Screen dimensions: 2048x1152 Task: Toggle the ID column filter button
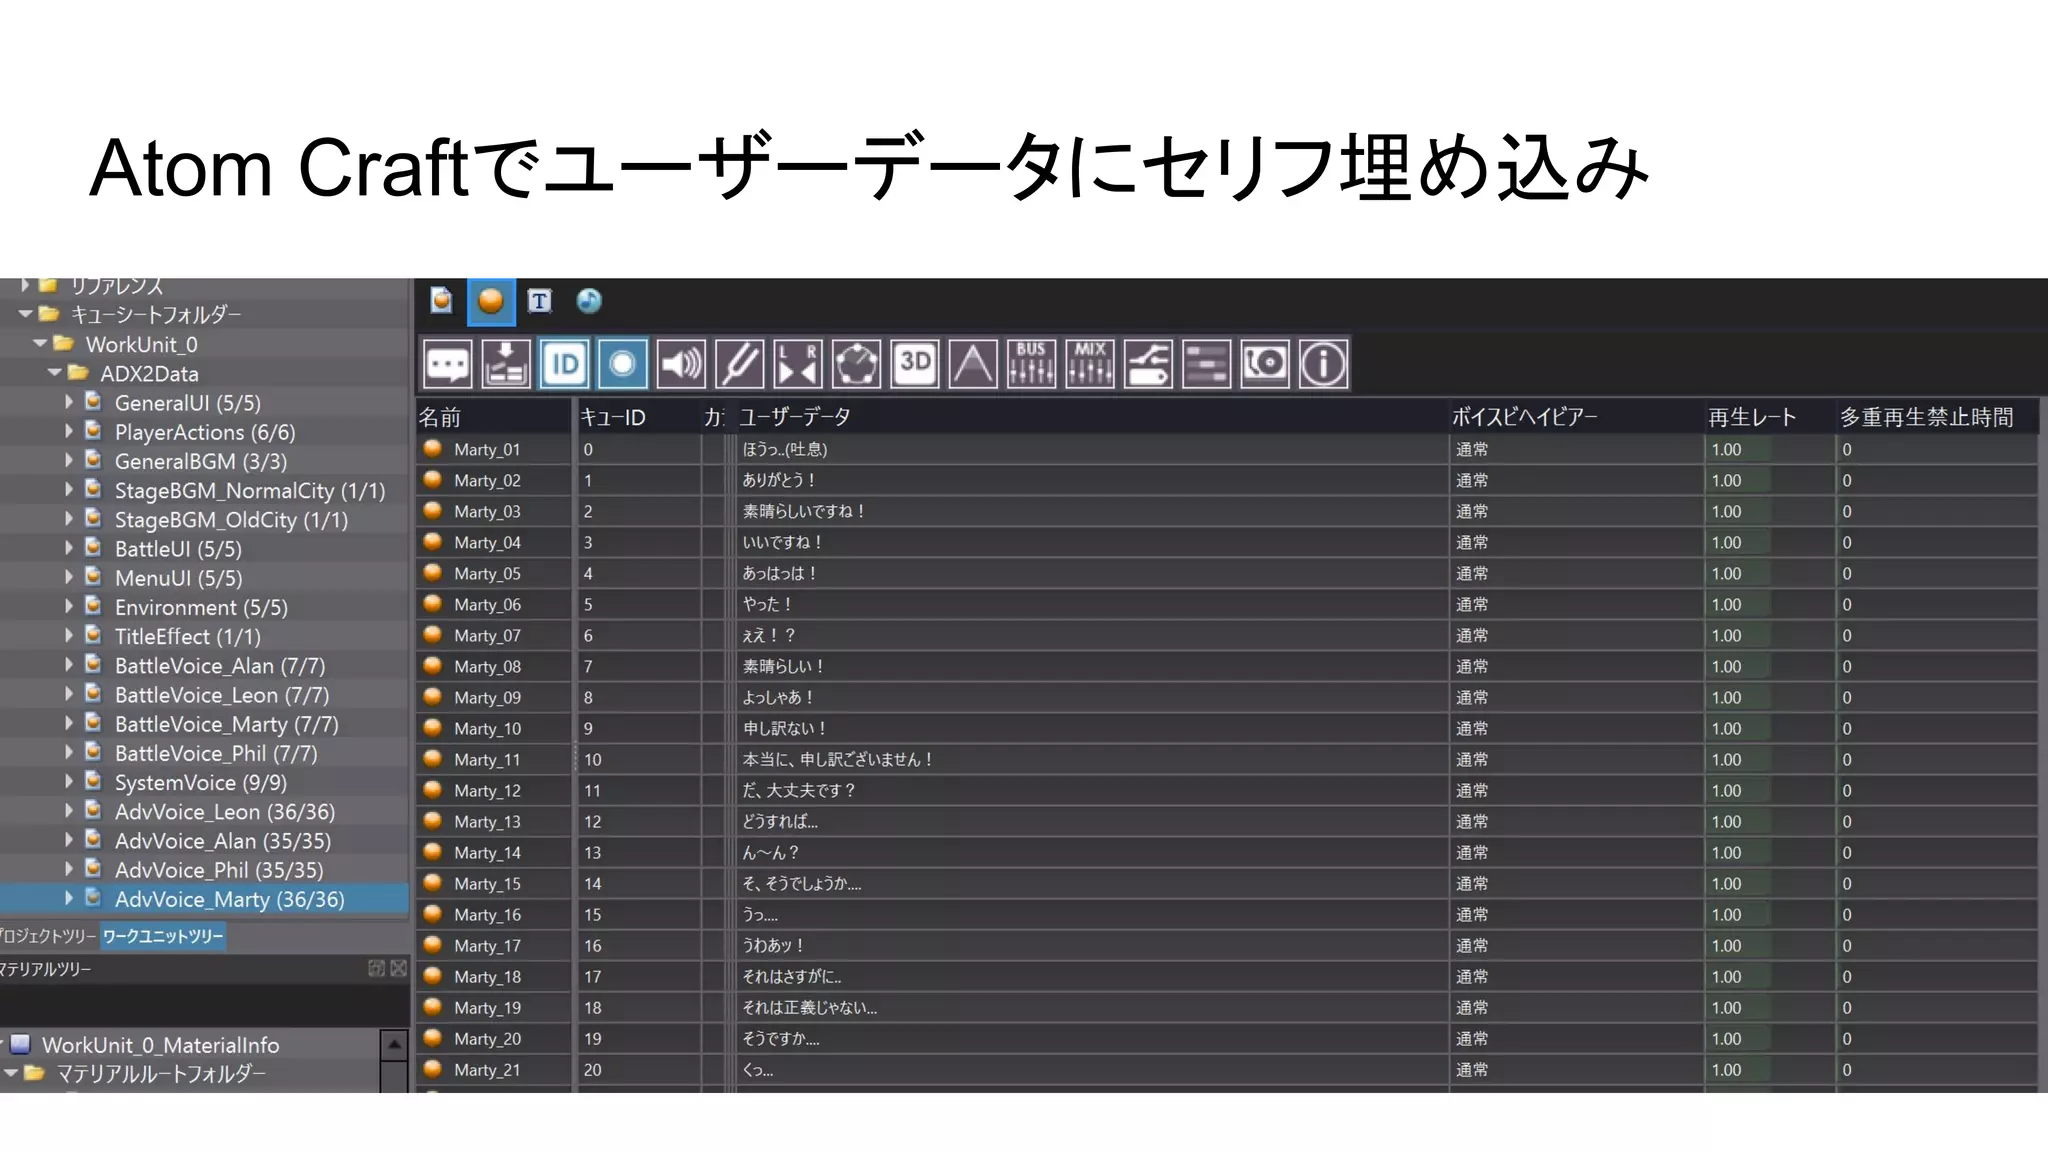(x=564, y=364)
